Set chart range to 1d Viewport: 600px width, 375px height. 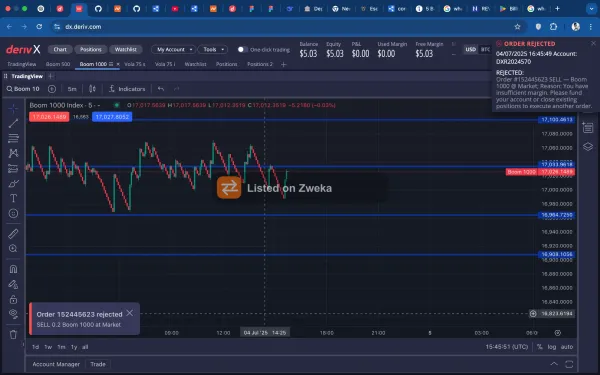pos(36,347)
